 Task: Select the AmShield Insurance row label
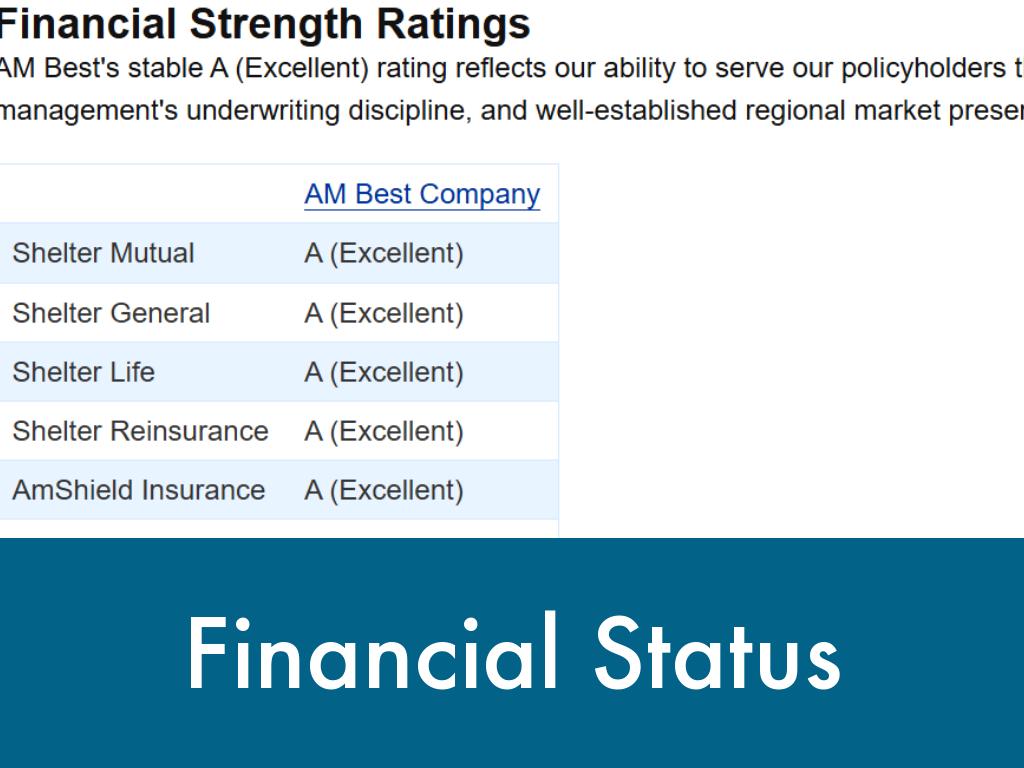[x=138, y=490]
